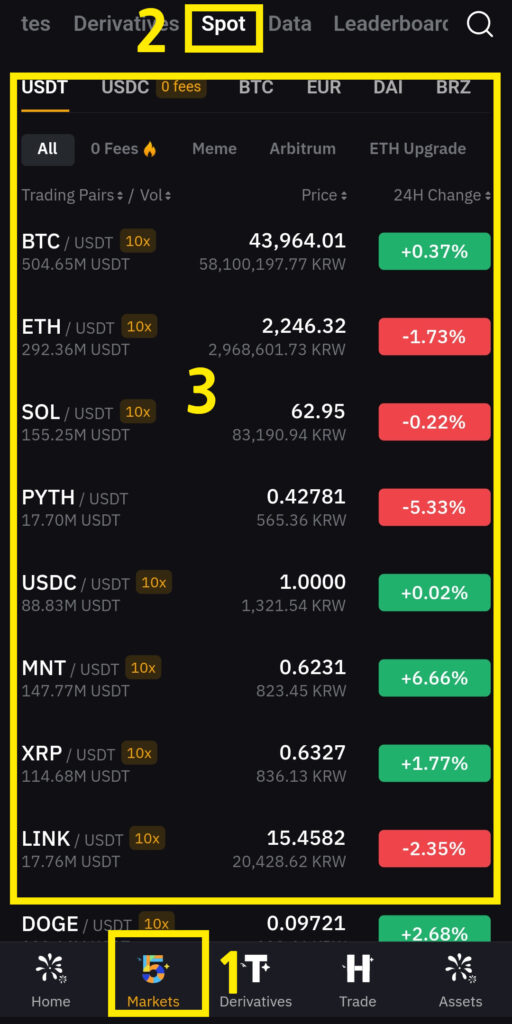Switch to the Spot tab
Screen dimensions: 512x1024
point(224,24)
